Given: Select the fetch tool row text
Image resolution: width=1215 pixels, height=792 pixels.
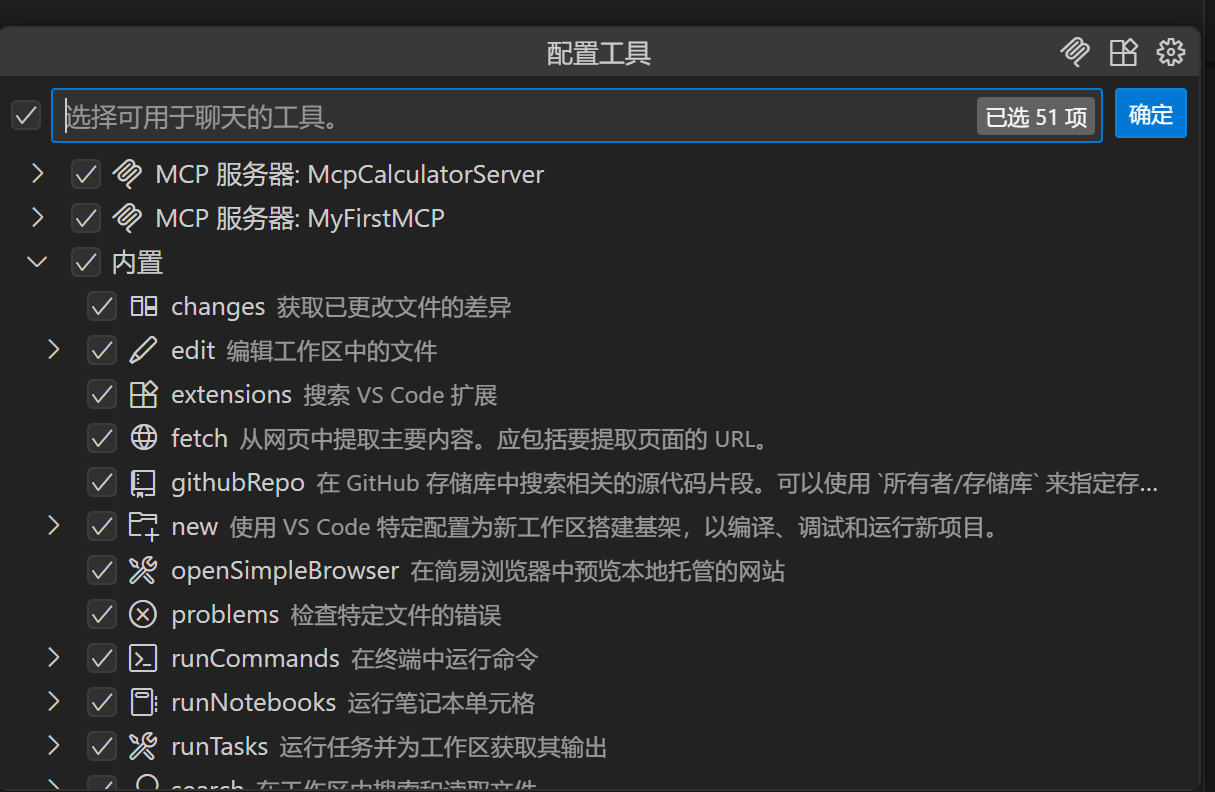Looking at the screenshot, I should click(469, 438).
